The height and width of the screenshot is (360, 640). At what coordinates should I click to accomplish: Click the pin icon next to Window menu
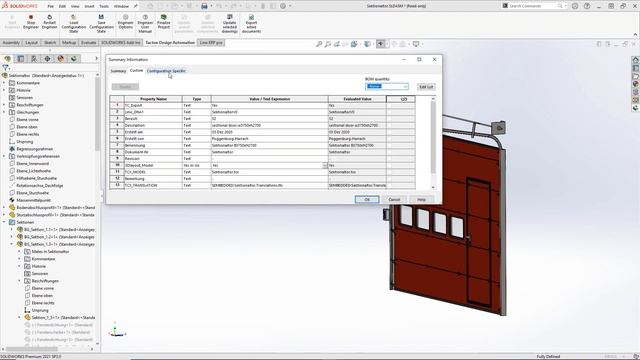pos(136,6)
